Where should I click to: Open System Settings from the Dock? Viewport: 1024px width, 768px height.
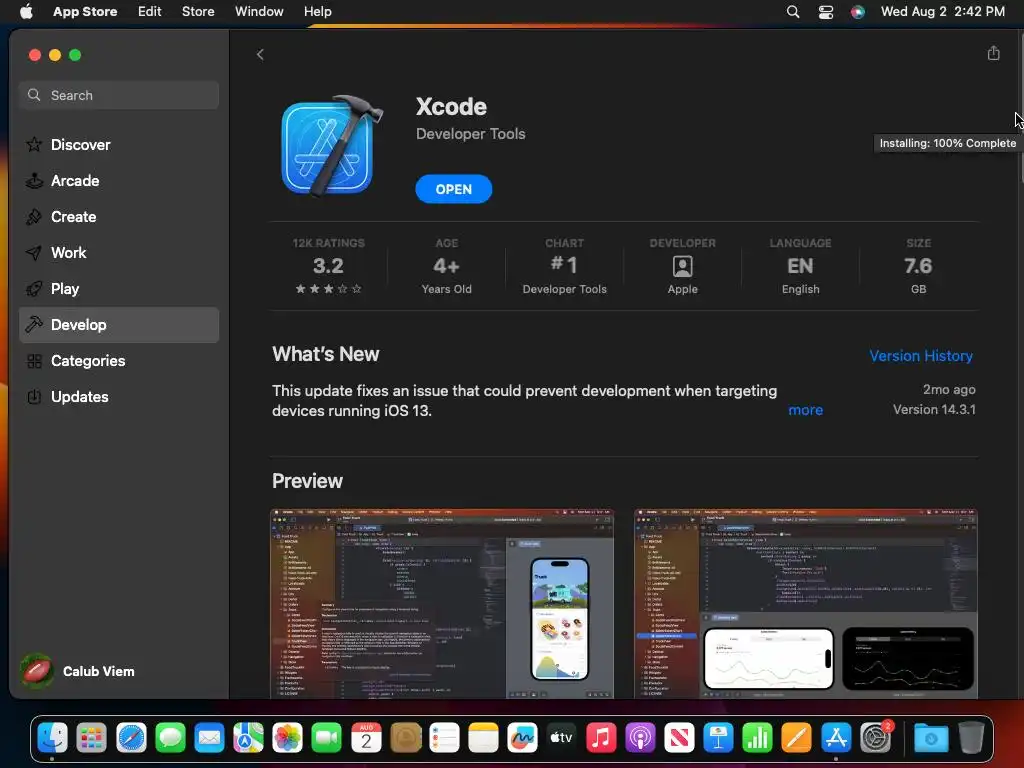pos(875,738)
